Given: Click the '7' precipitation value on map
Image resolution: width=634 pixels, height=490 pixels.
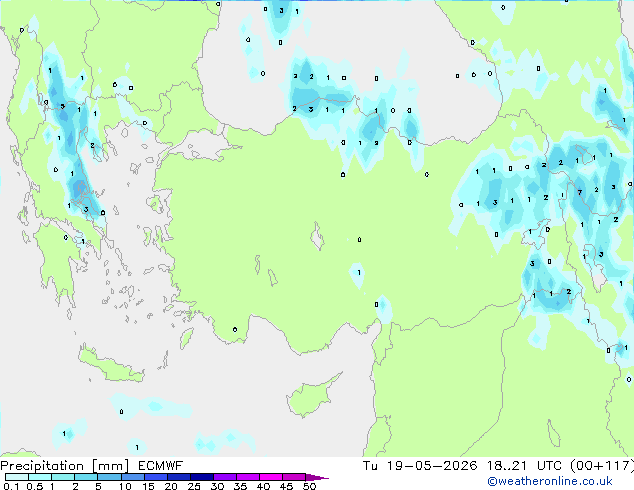Looking at the screenshot, I should [x=580, y=192].
